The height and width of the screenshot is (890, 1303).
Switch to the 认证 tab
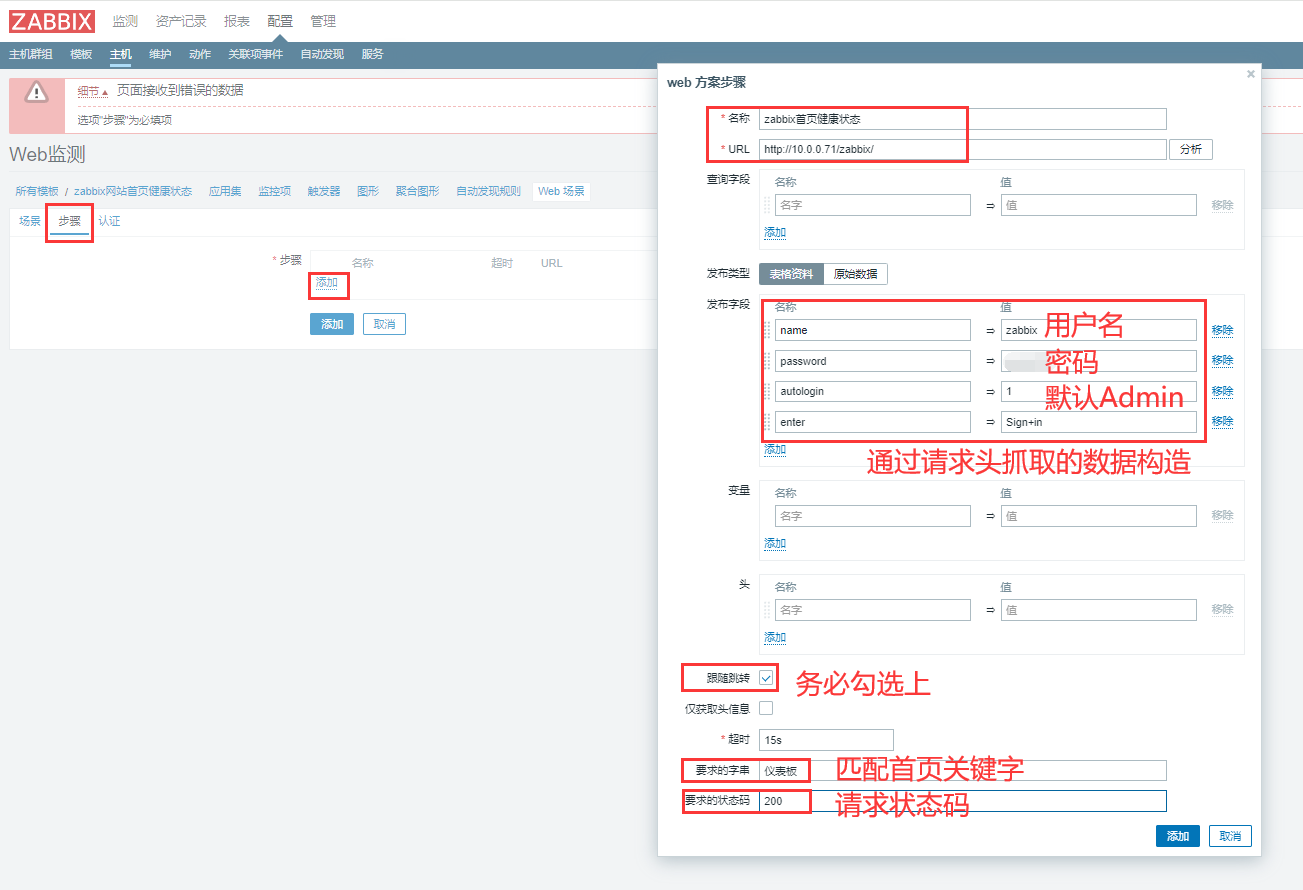[109, 221]
